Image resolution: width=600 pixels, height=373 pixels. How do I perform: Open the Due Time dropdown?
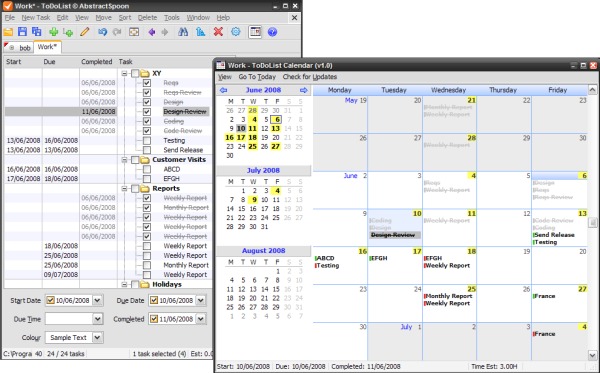tap(98, 319)
